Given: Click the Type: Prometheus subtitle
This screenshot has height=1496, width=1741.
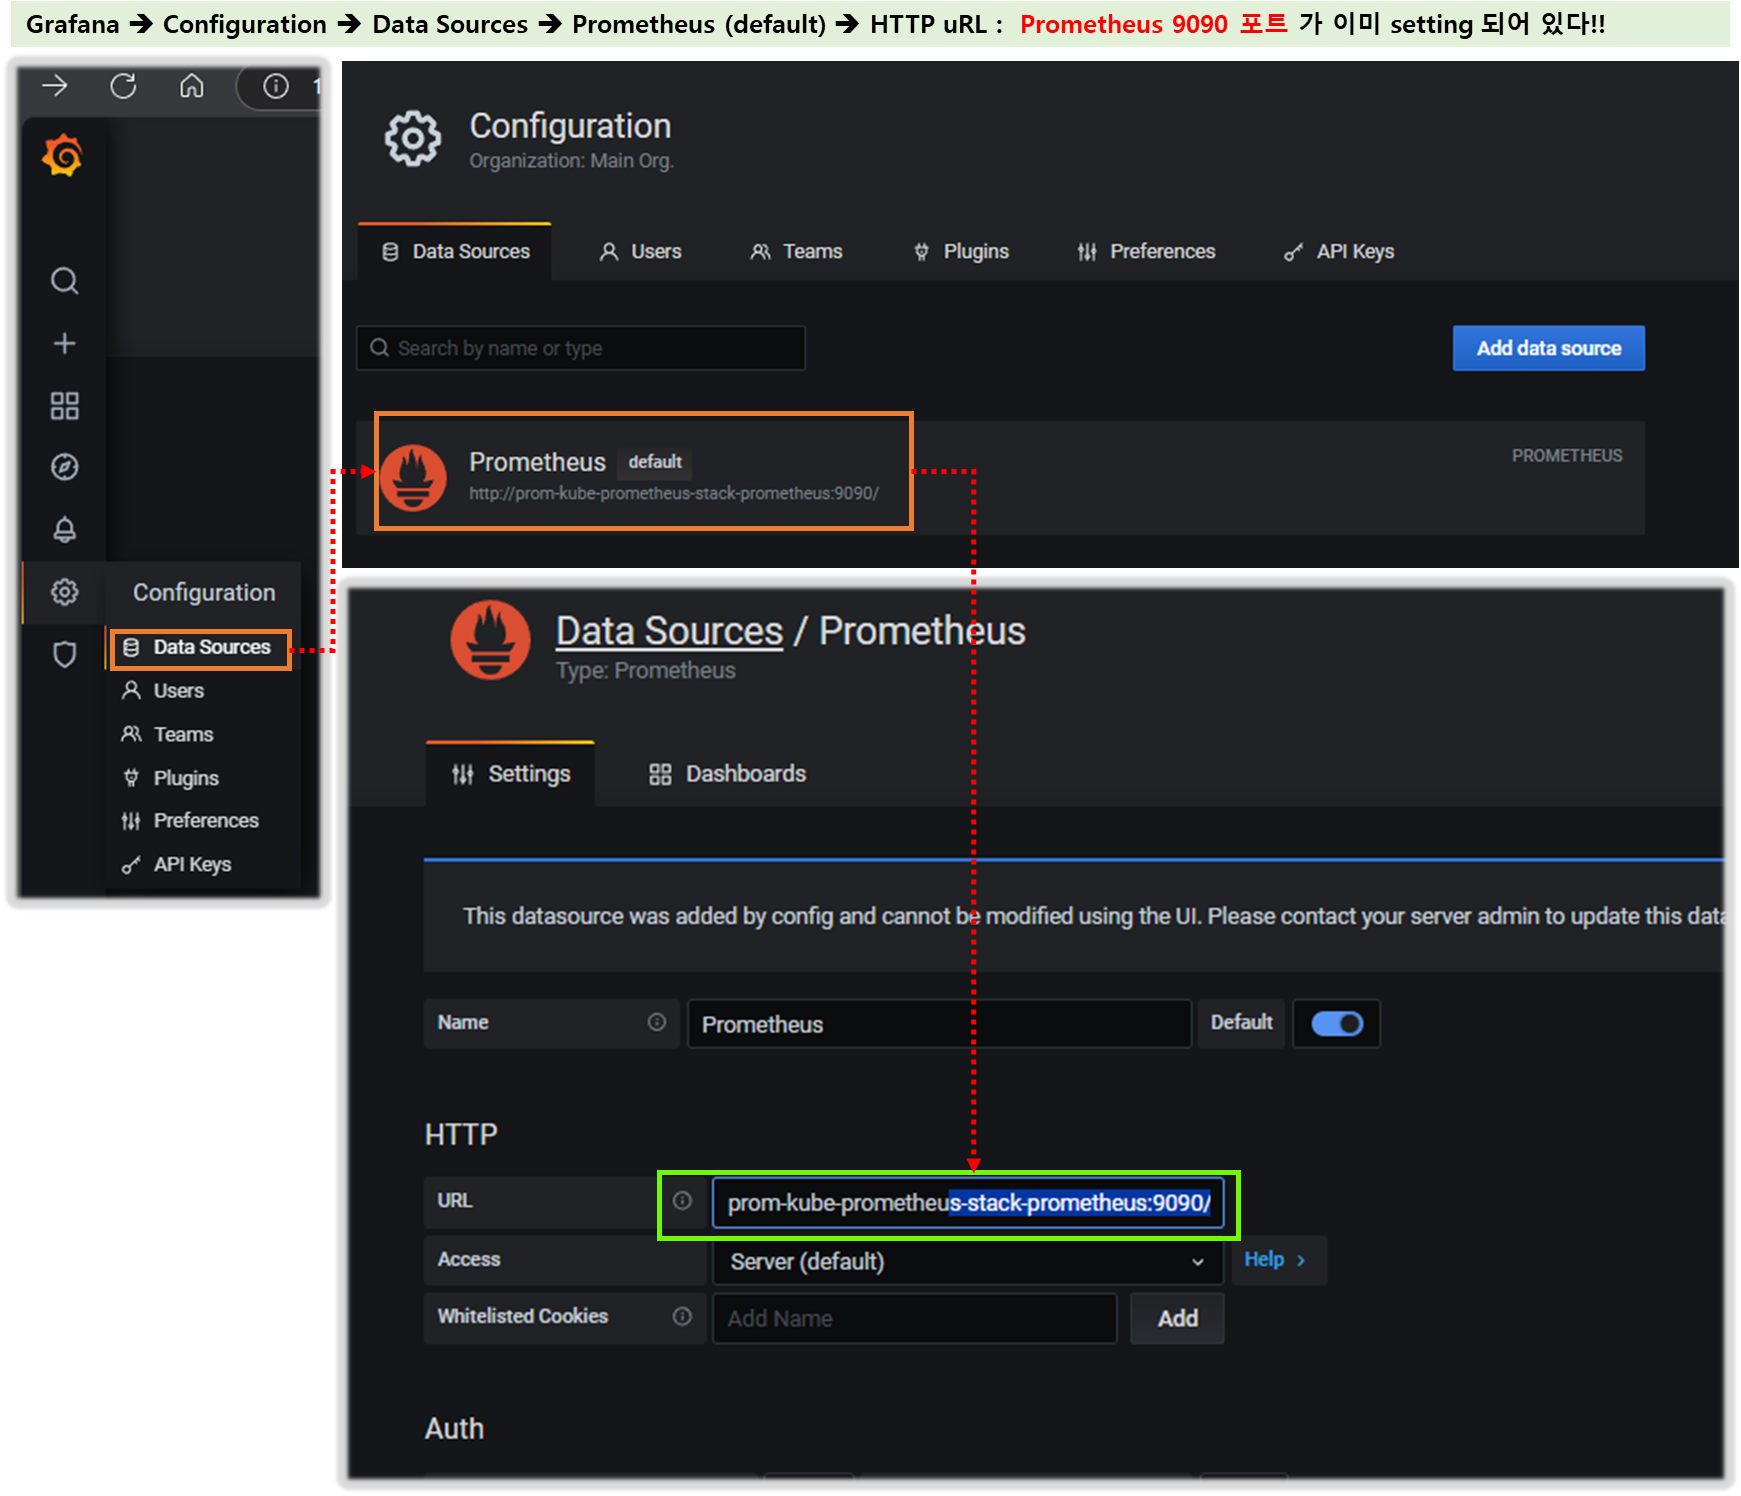Looking at the screenshot, I should pyautogui.click(x=646, y=671).
